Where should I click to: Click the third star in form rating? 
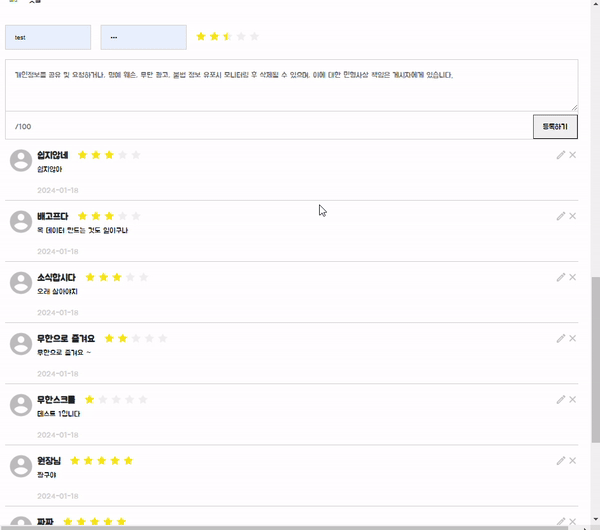point(228,36)
